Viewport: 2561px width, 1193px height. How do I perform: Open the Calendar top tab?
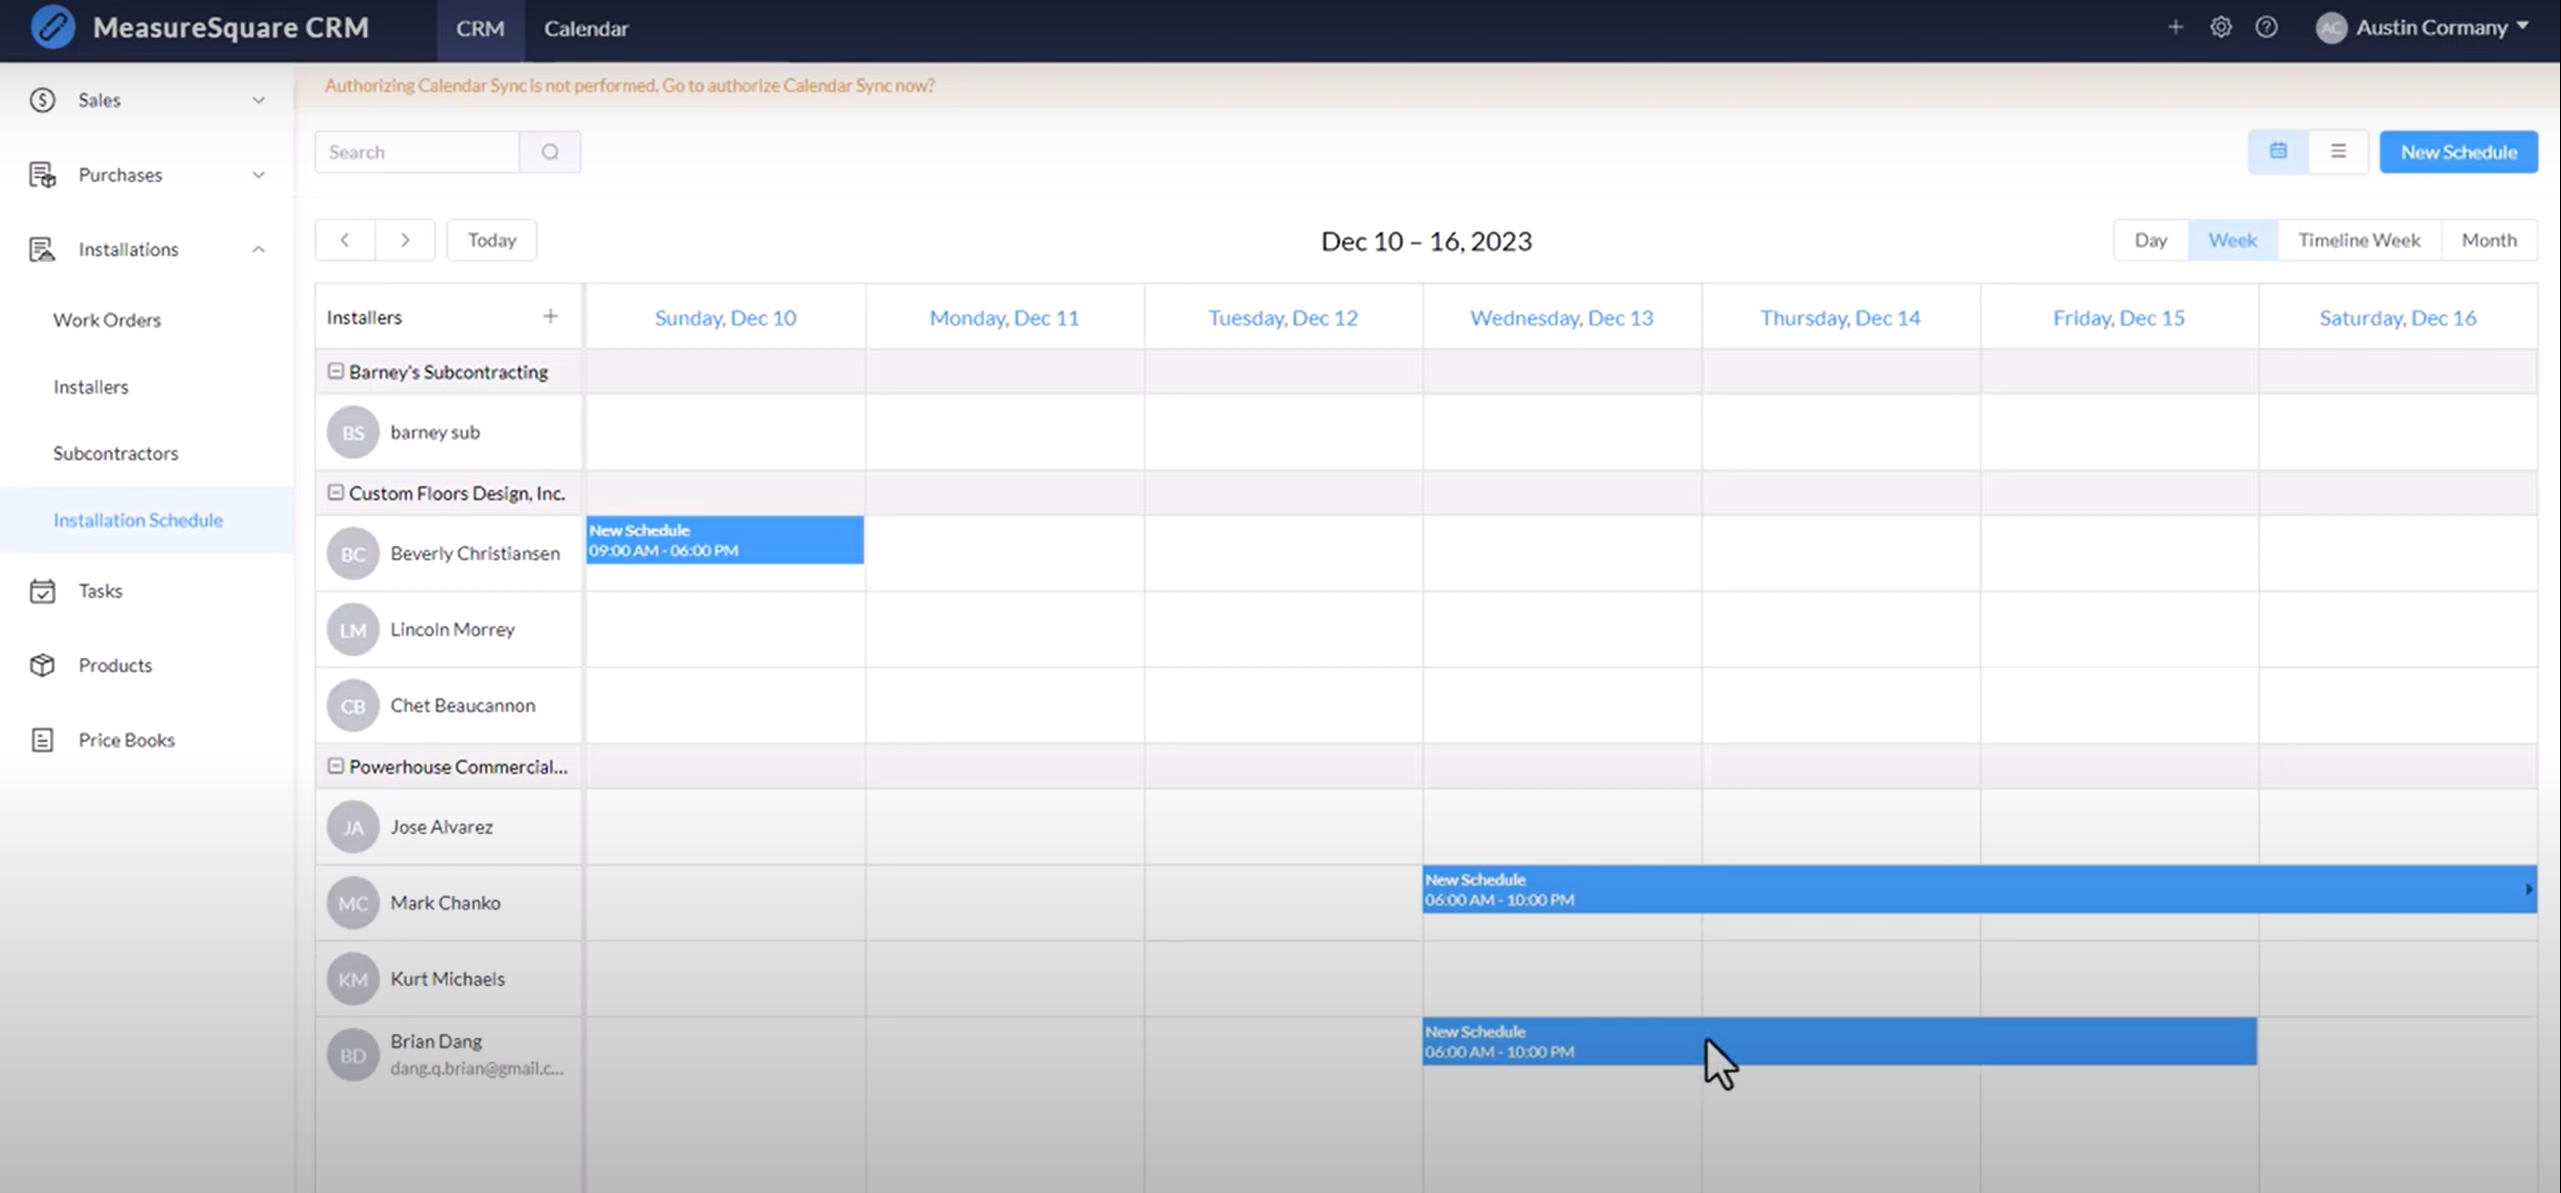(x=586, y=29)
